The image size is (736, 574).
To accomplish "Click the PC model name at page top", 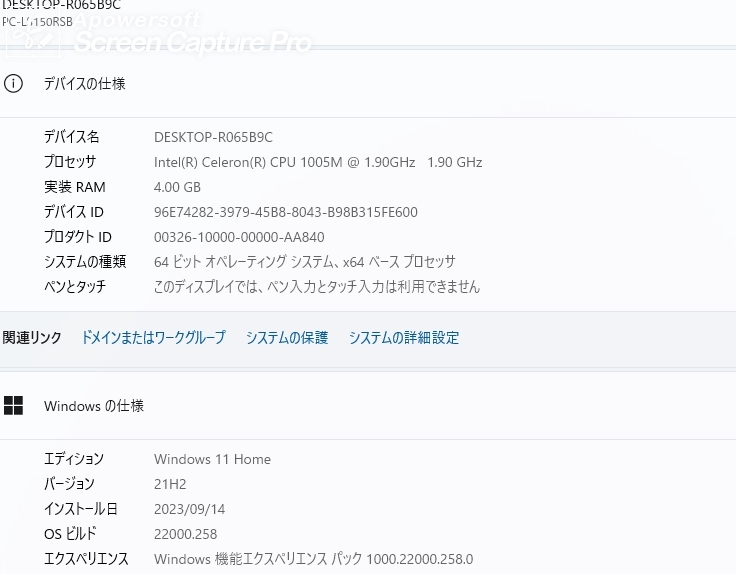I will pos(38,22).
